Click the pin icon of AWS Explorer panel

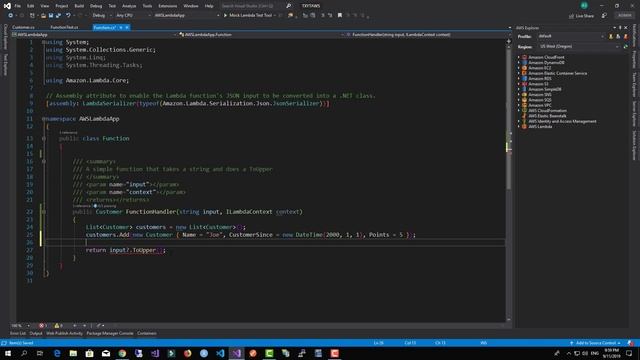620,28
